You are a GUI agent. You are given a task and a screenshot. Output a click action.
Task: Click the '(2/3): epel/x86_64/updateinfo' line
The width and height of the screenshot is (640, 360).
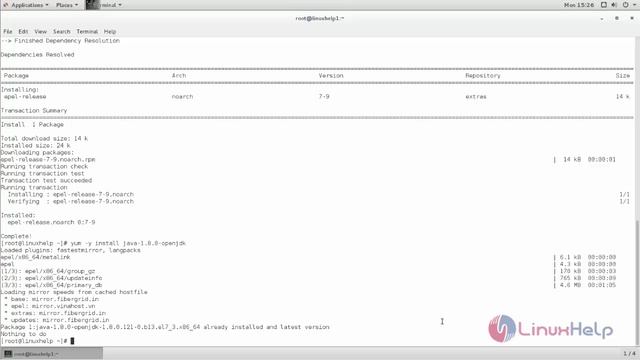[51, 278]
